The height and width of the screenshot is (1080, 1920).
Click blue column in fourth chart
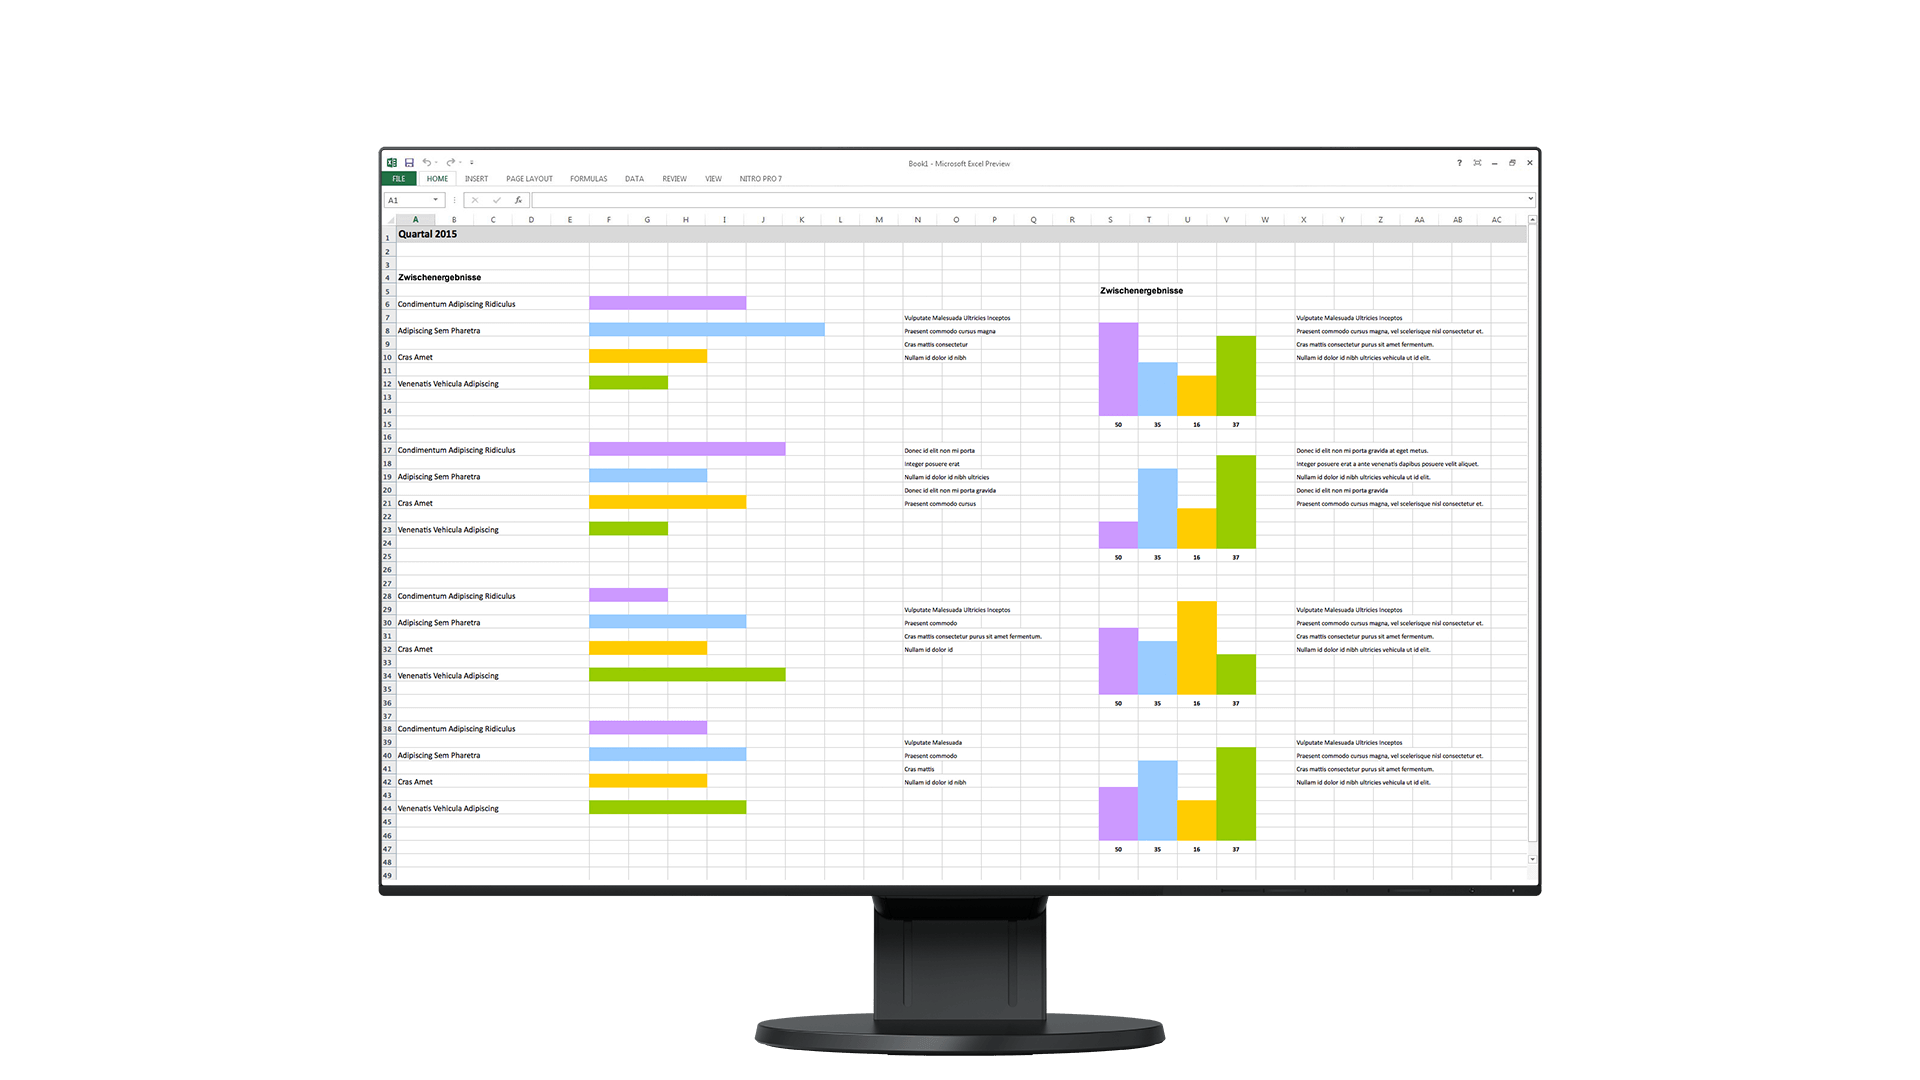click(1157, 800)
